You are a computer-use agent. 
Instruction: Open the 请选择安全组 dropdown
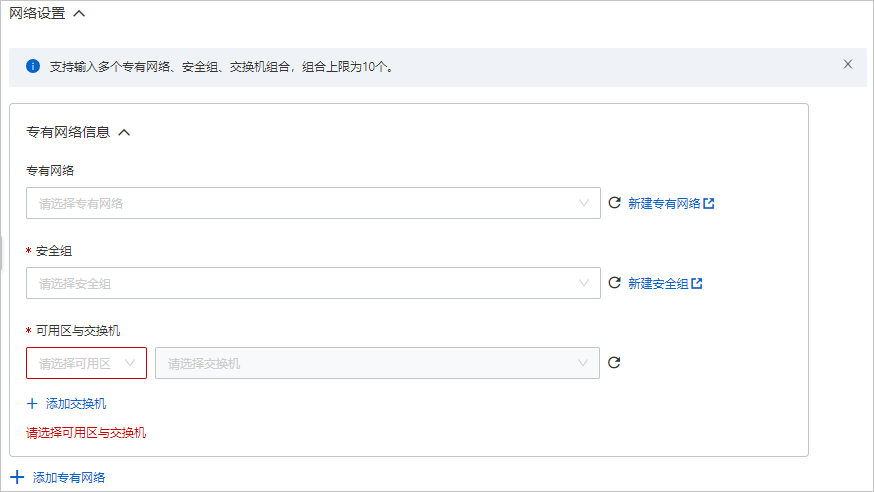(x=313, y=283)
